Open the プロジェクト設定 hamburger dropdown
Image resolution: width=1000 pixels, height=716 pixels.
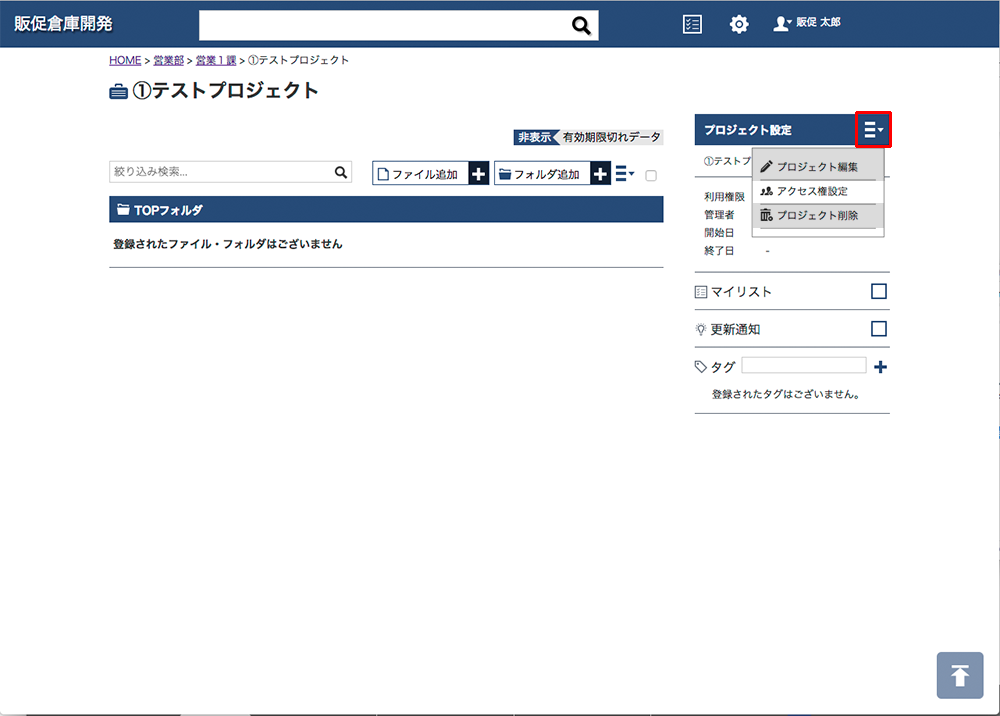pos(873,129)
